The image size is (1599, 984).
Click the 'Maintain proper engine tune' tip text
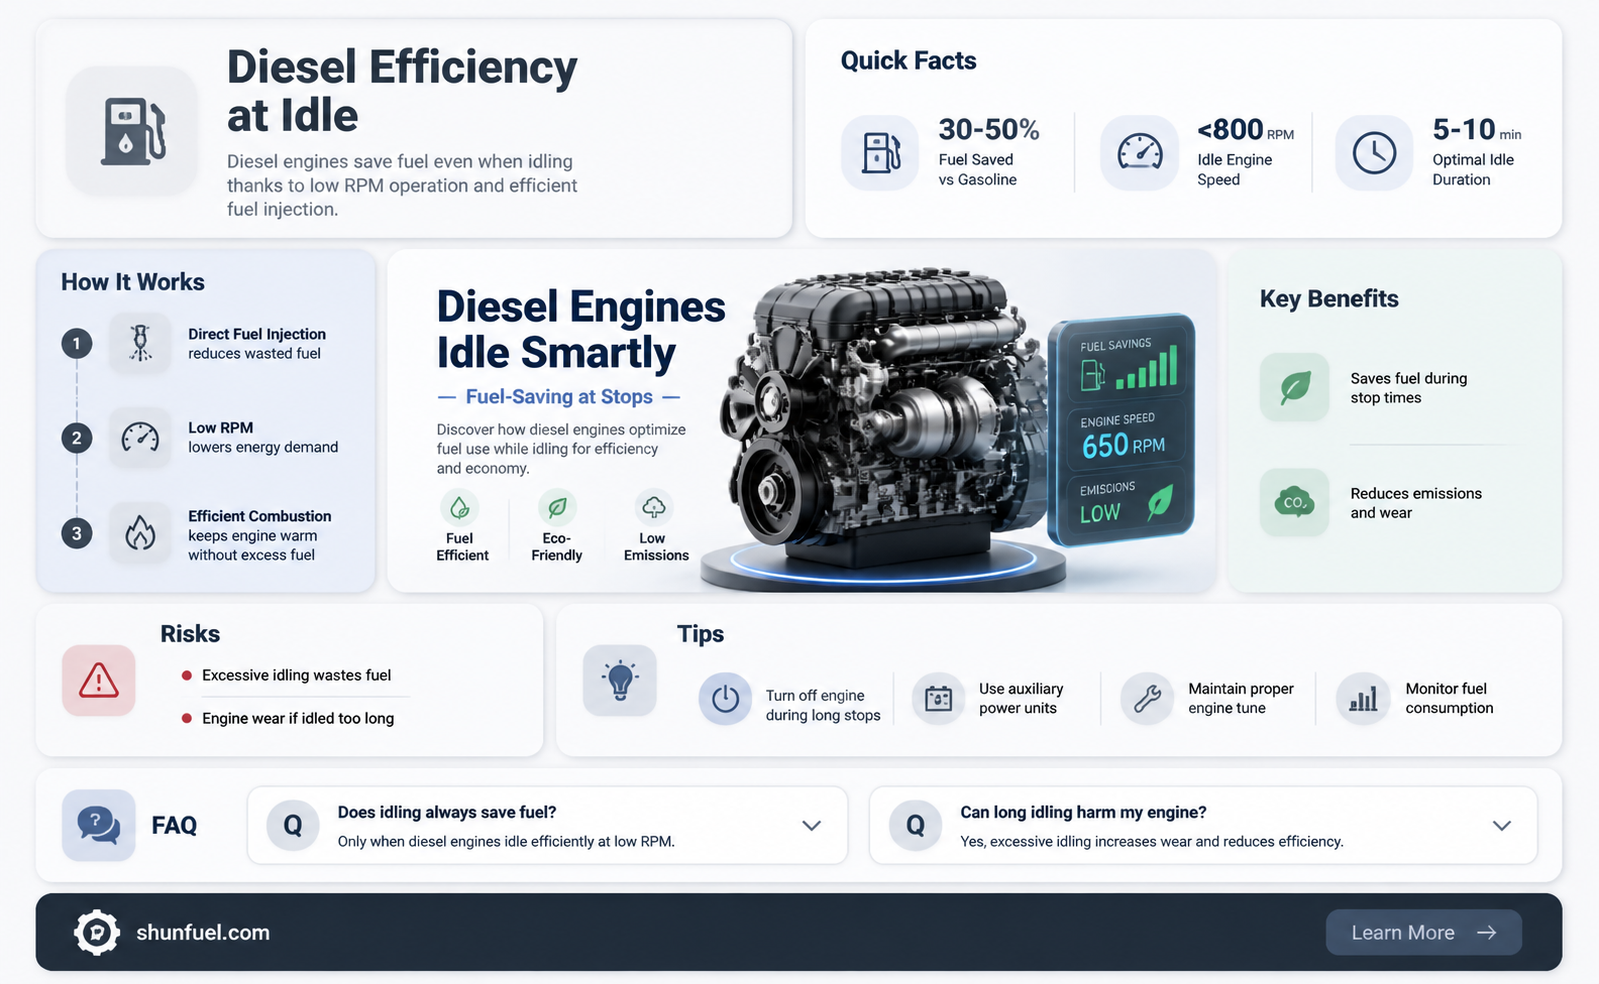pyautogui.click(x=1241, y=698)
